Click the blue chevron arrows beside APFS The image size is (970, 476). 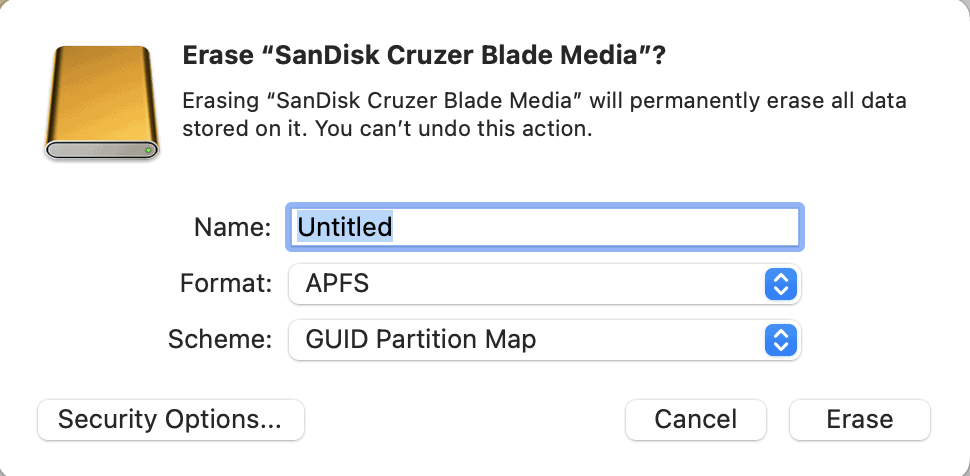(x=779, y=283)
